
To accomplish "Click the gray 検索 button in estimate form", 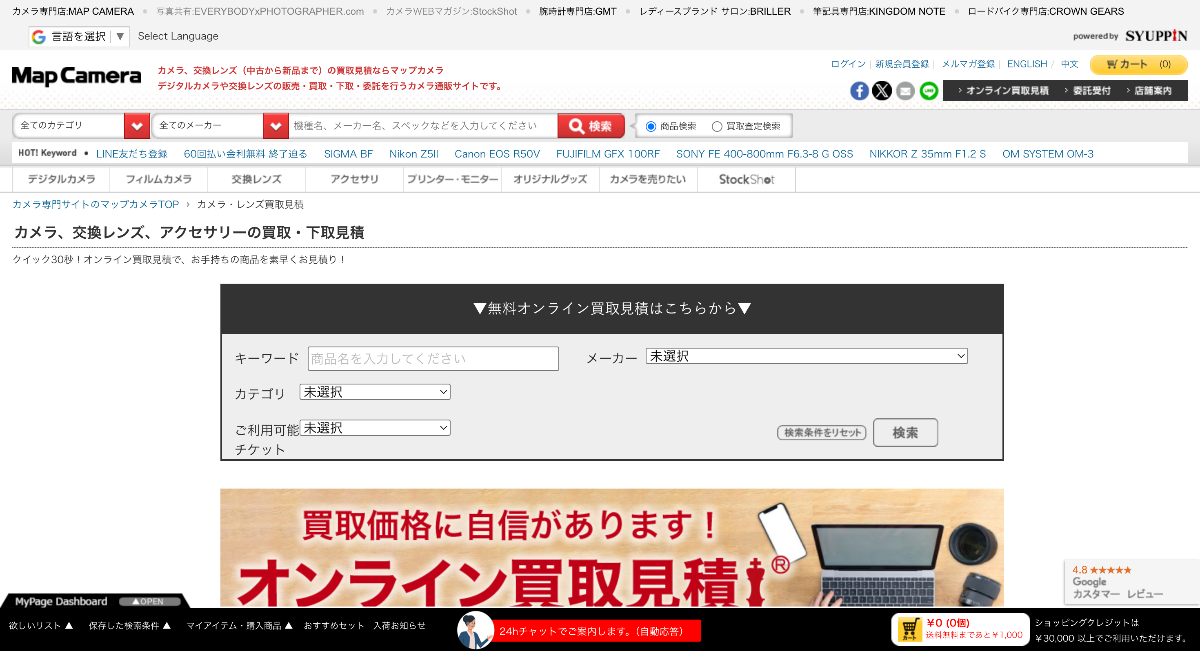I will [x=905, y=433].
